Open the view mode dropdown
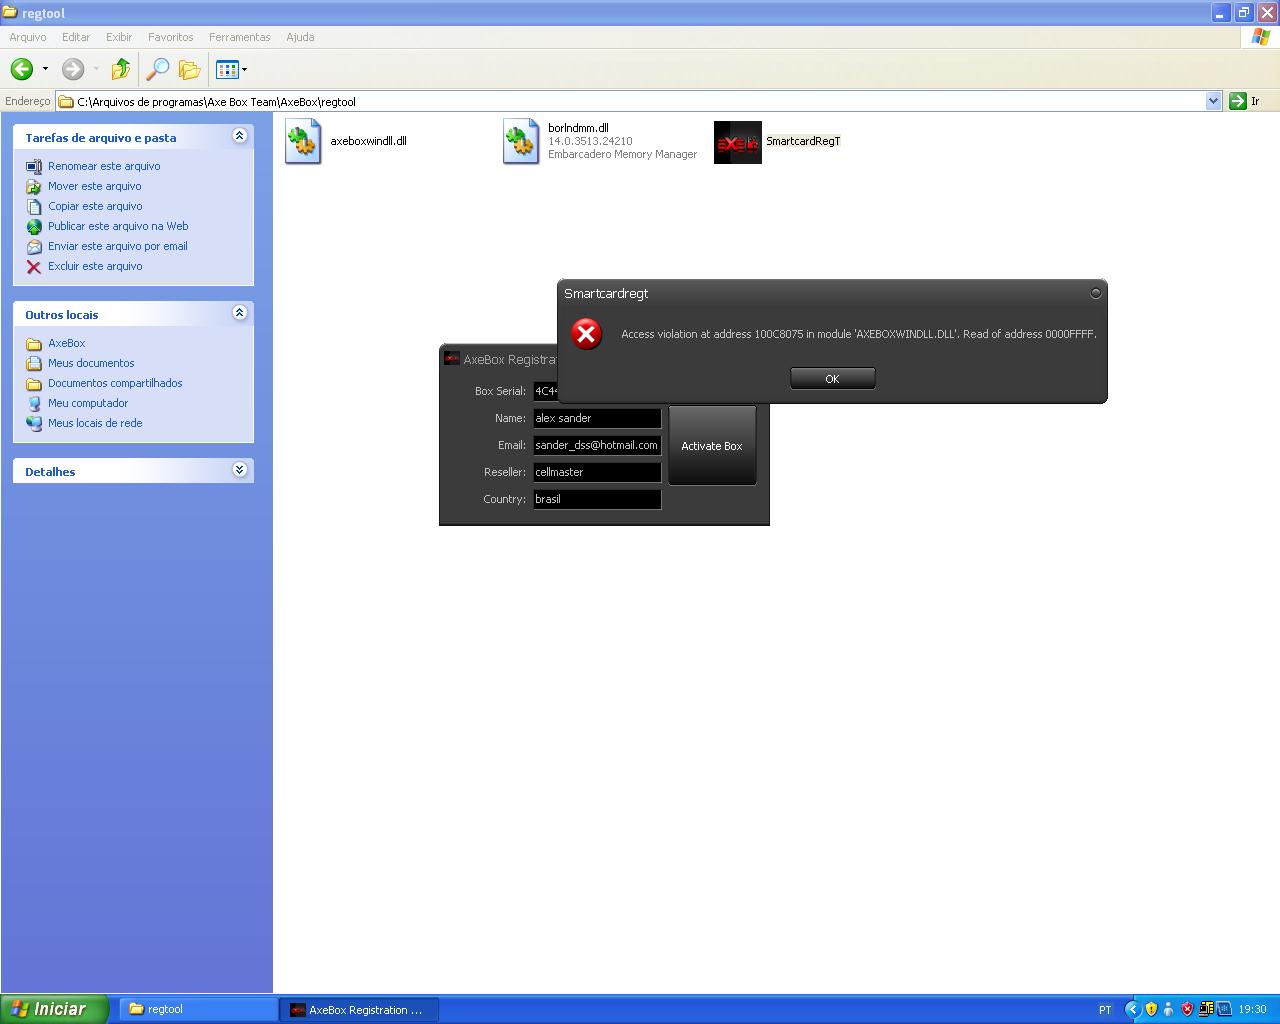Image resolution: width=1280 pixels, height=1024 pixels. 244,69
